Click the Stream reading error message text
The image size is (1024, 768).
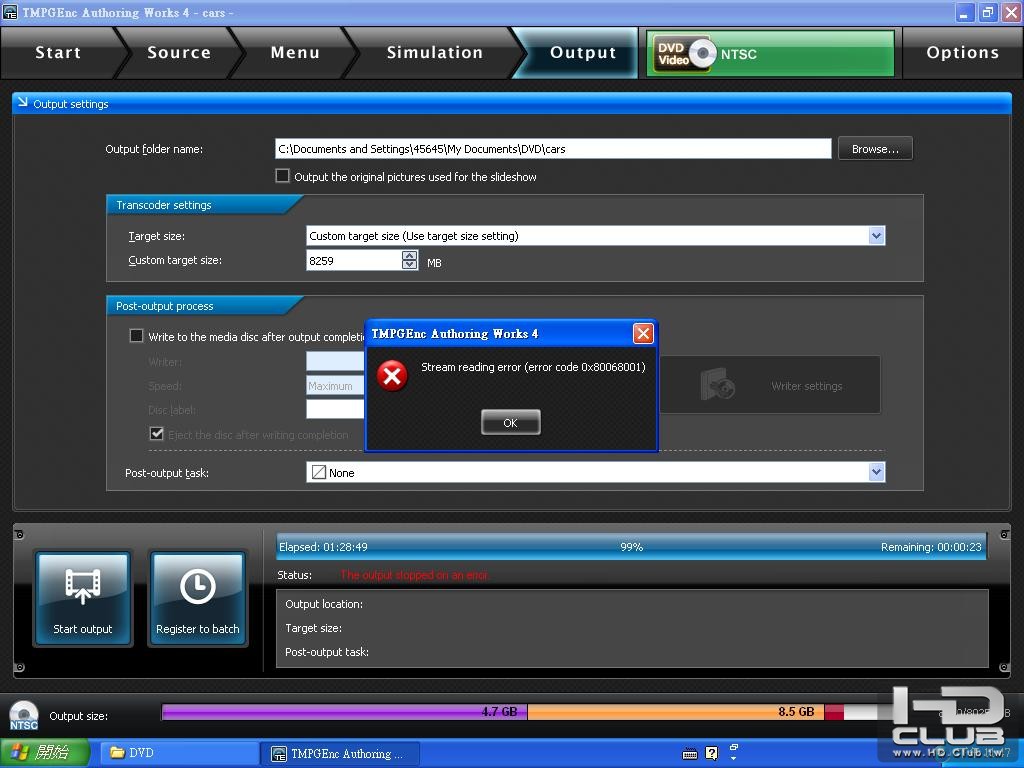(533, 367)
